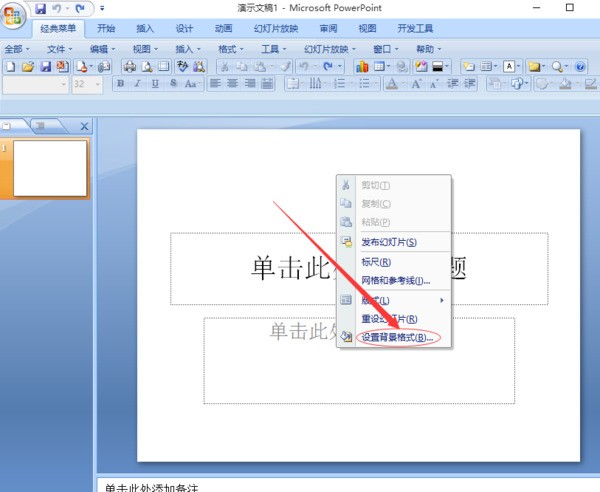Screen dimensions: 600x492
Task: Open the 帮助 classic menu
Action: coord(429,49)
